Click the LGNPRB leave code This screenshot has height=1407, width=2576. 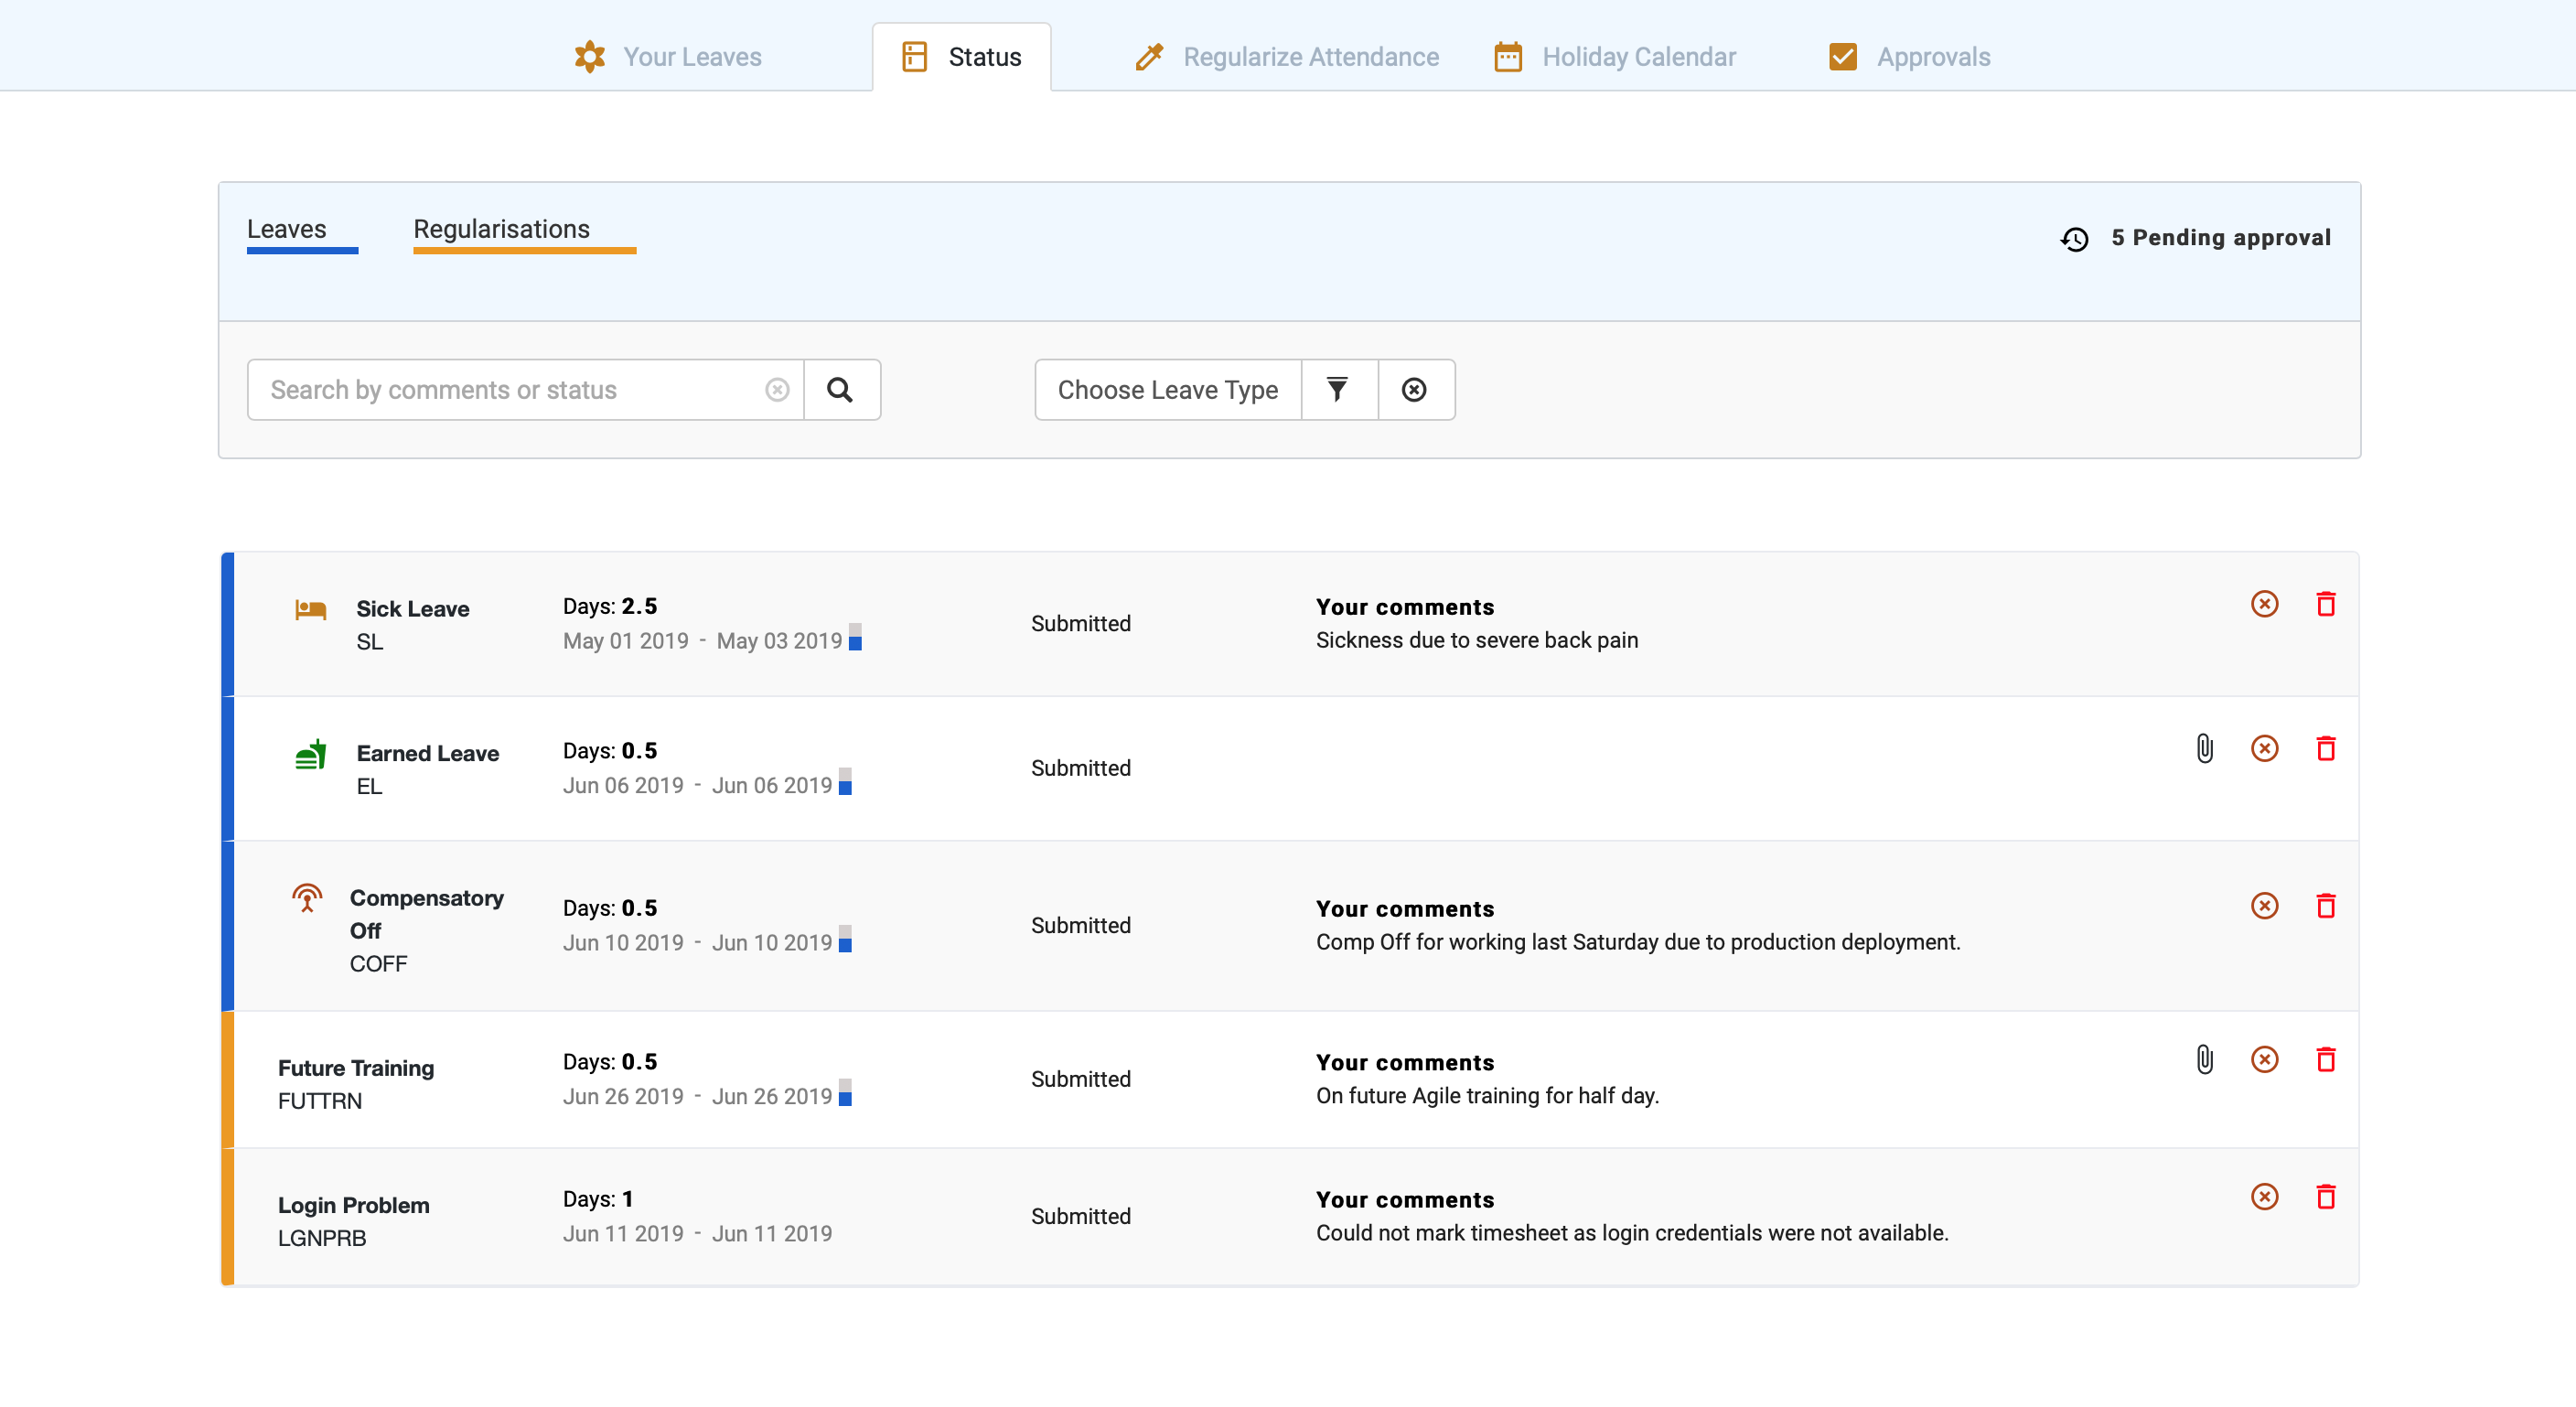click(322, 1238)
